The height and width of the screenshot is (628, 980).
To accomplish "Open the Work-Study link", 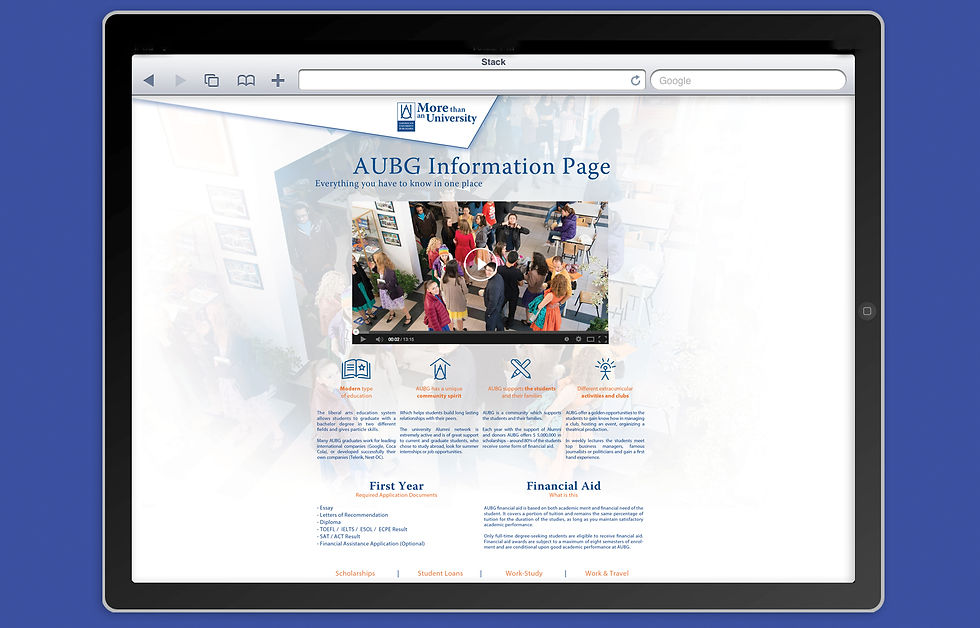I will [x=524, y=573].
